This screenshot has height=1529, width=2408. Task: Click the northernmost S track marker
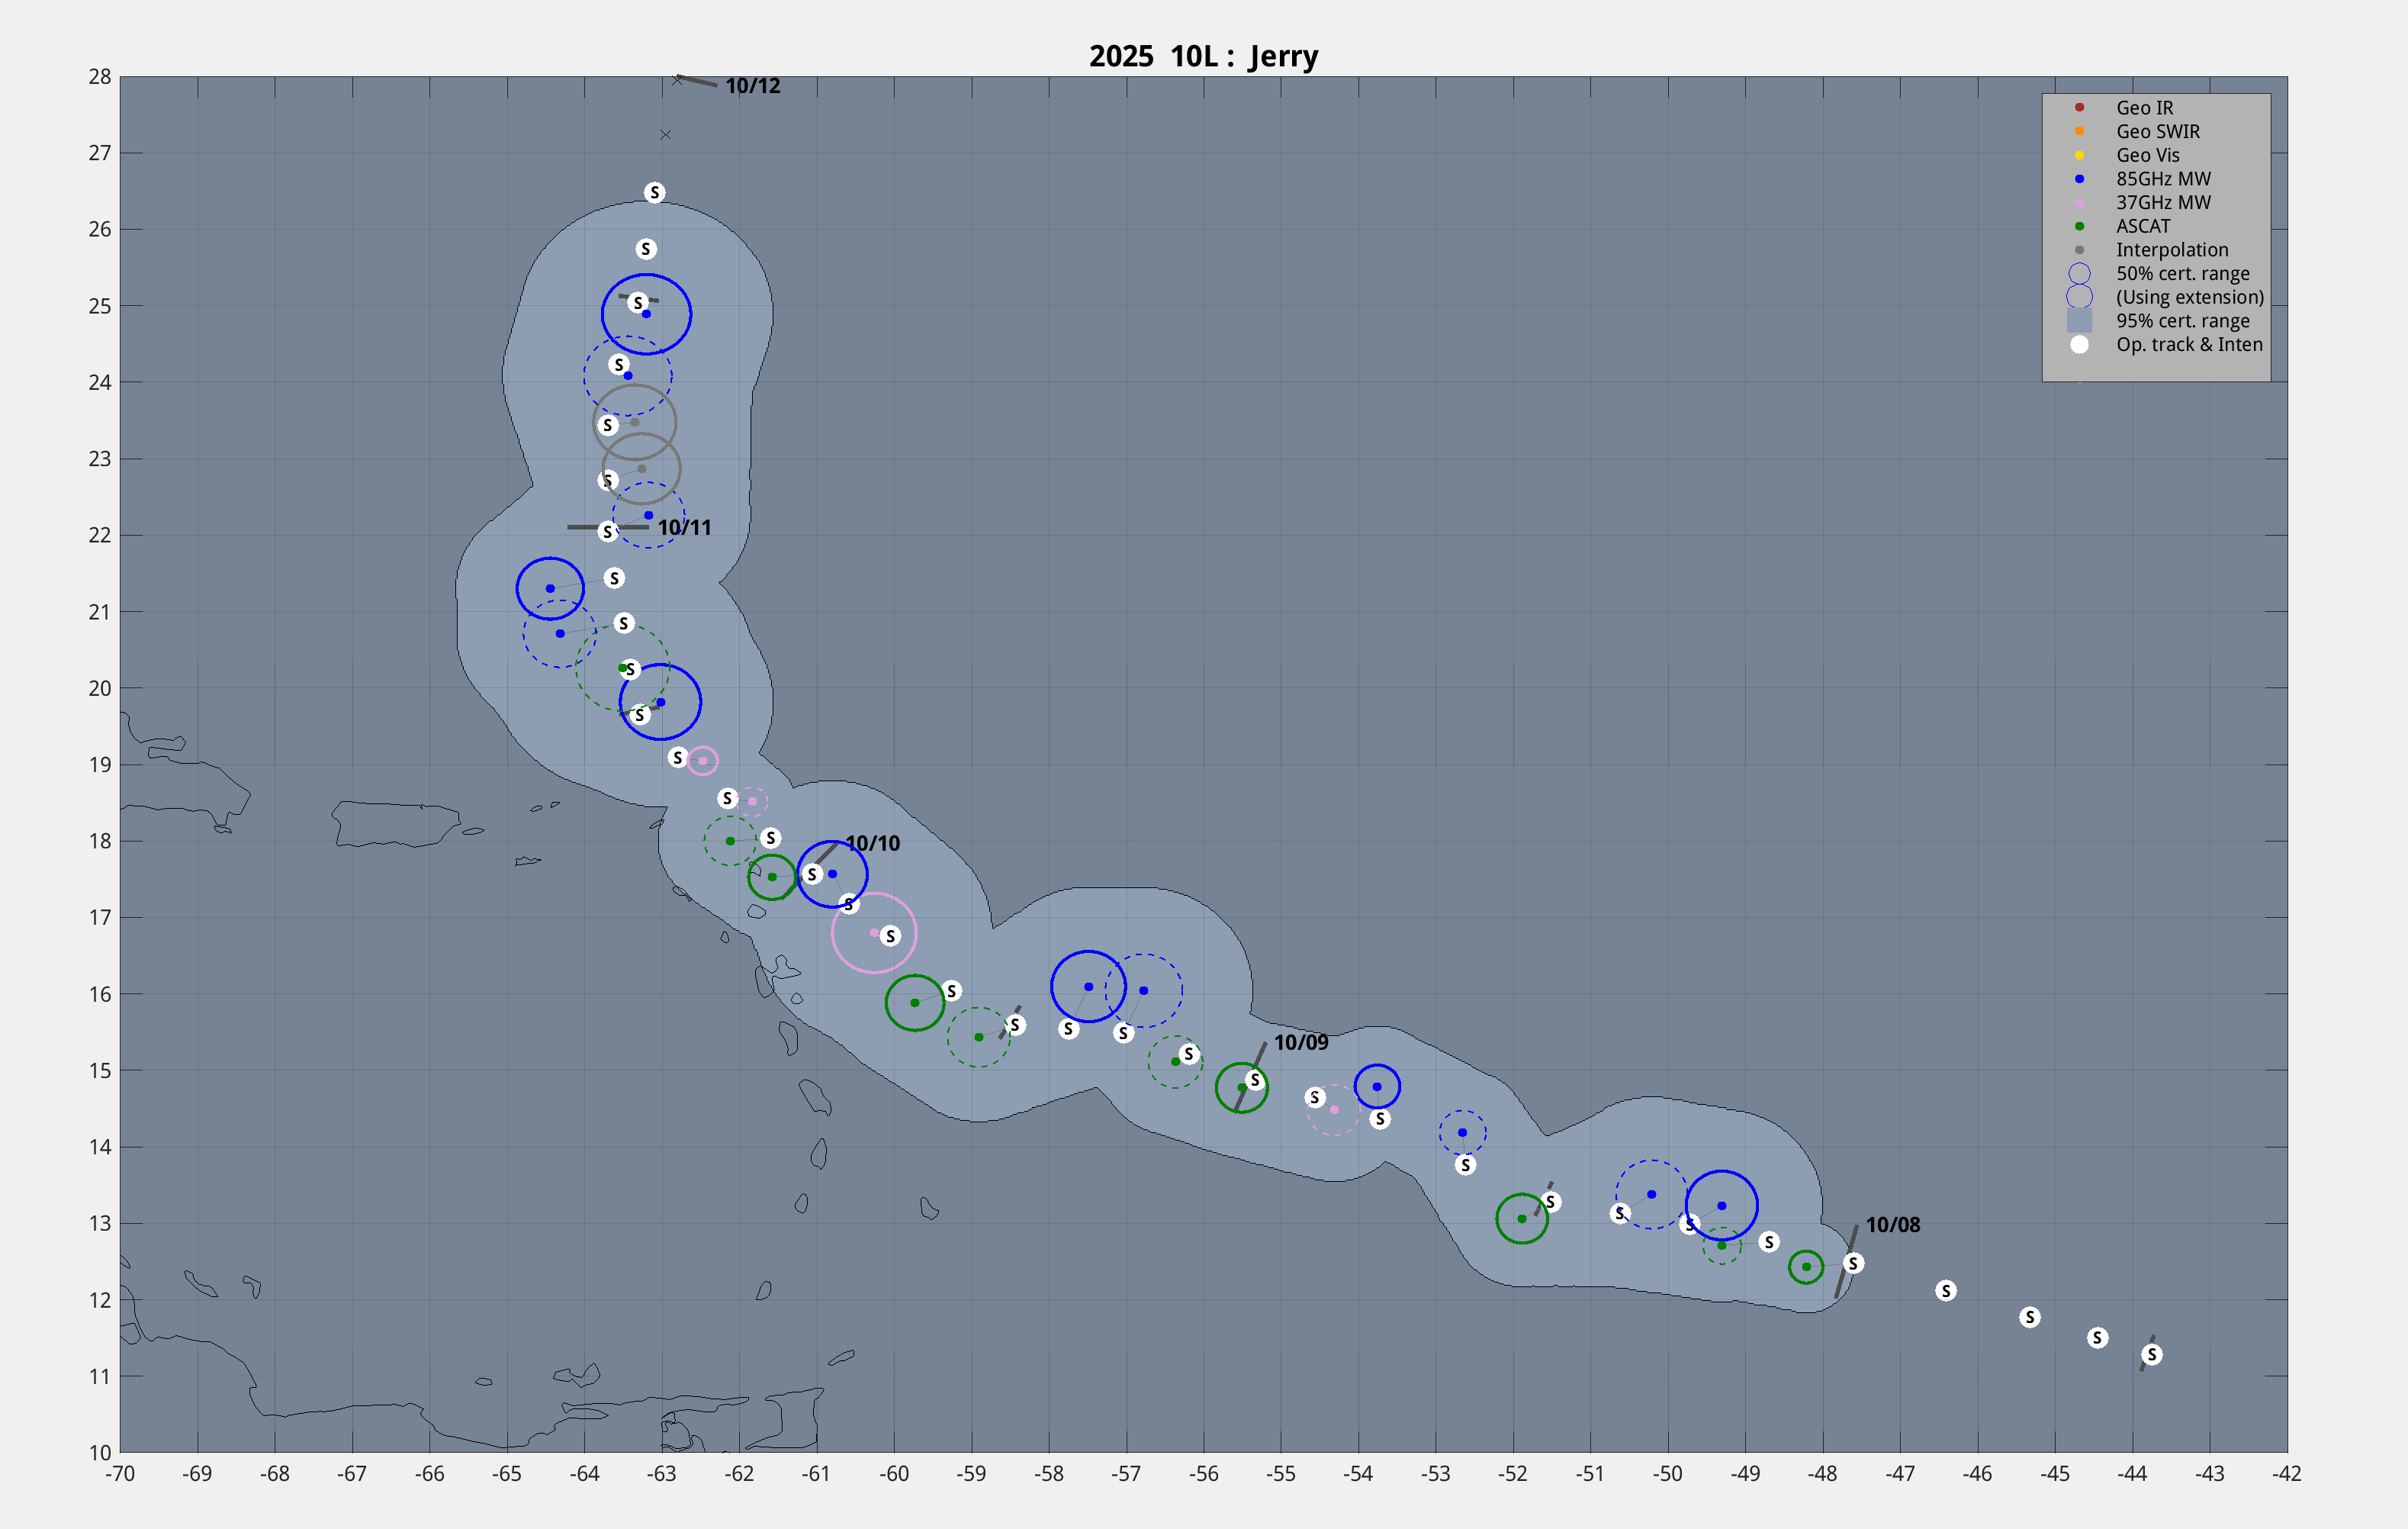654,192
